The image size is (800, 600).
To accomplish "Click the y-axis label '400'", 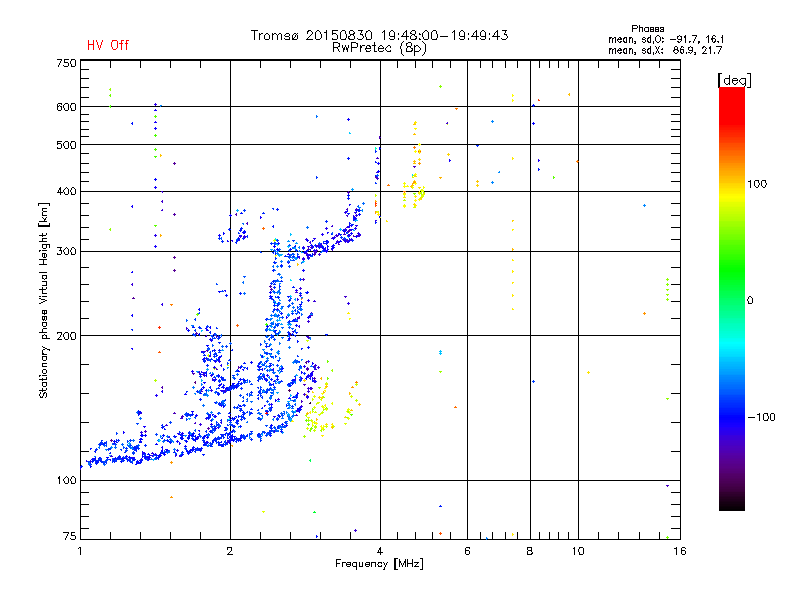I will tap(66, 191).
